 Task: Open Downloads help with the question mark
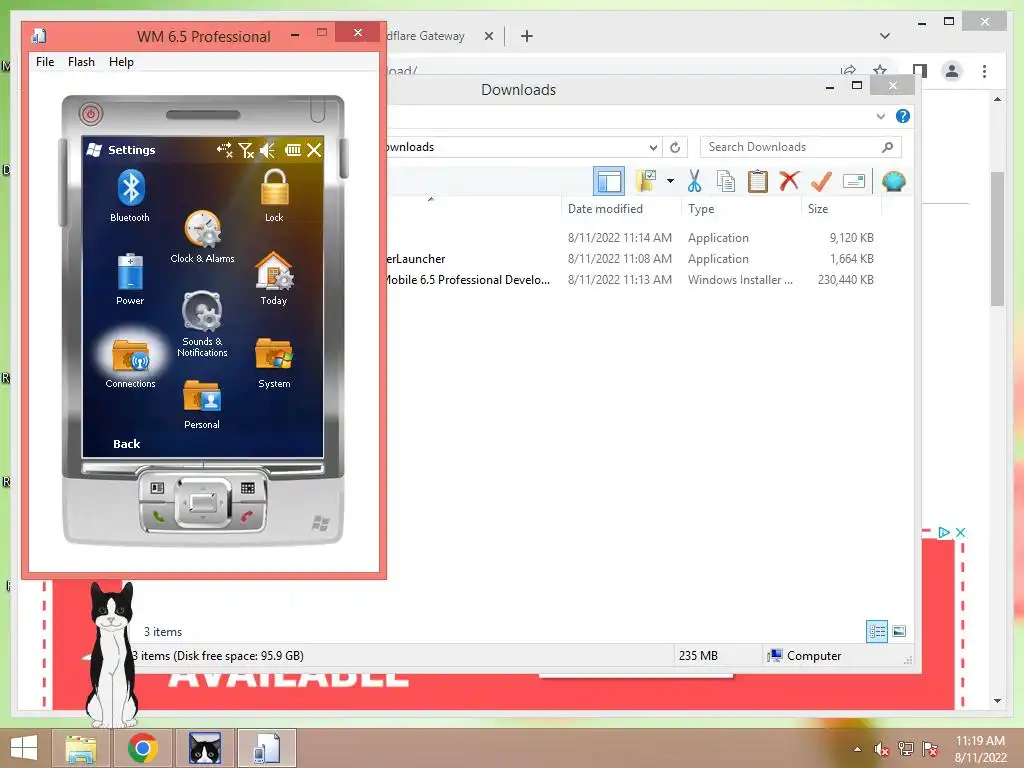pos(903,116)
